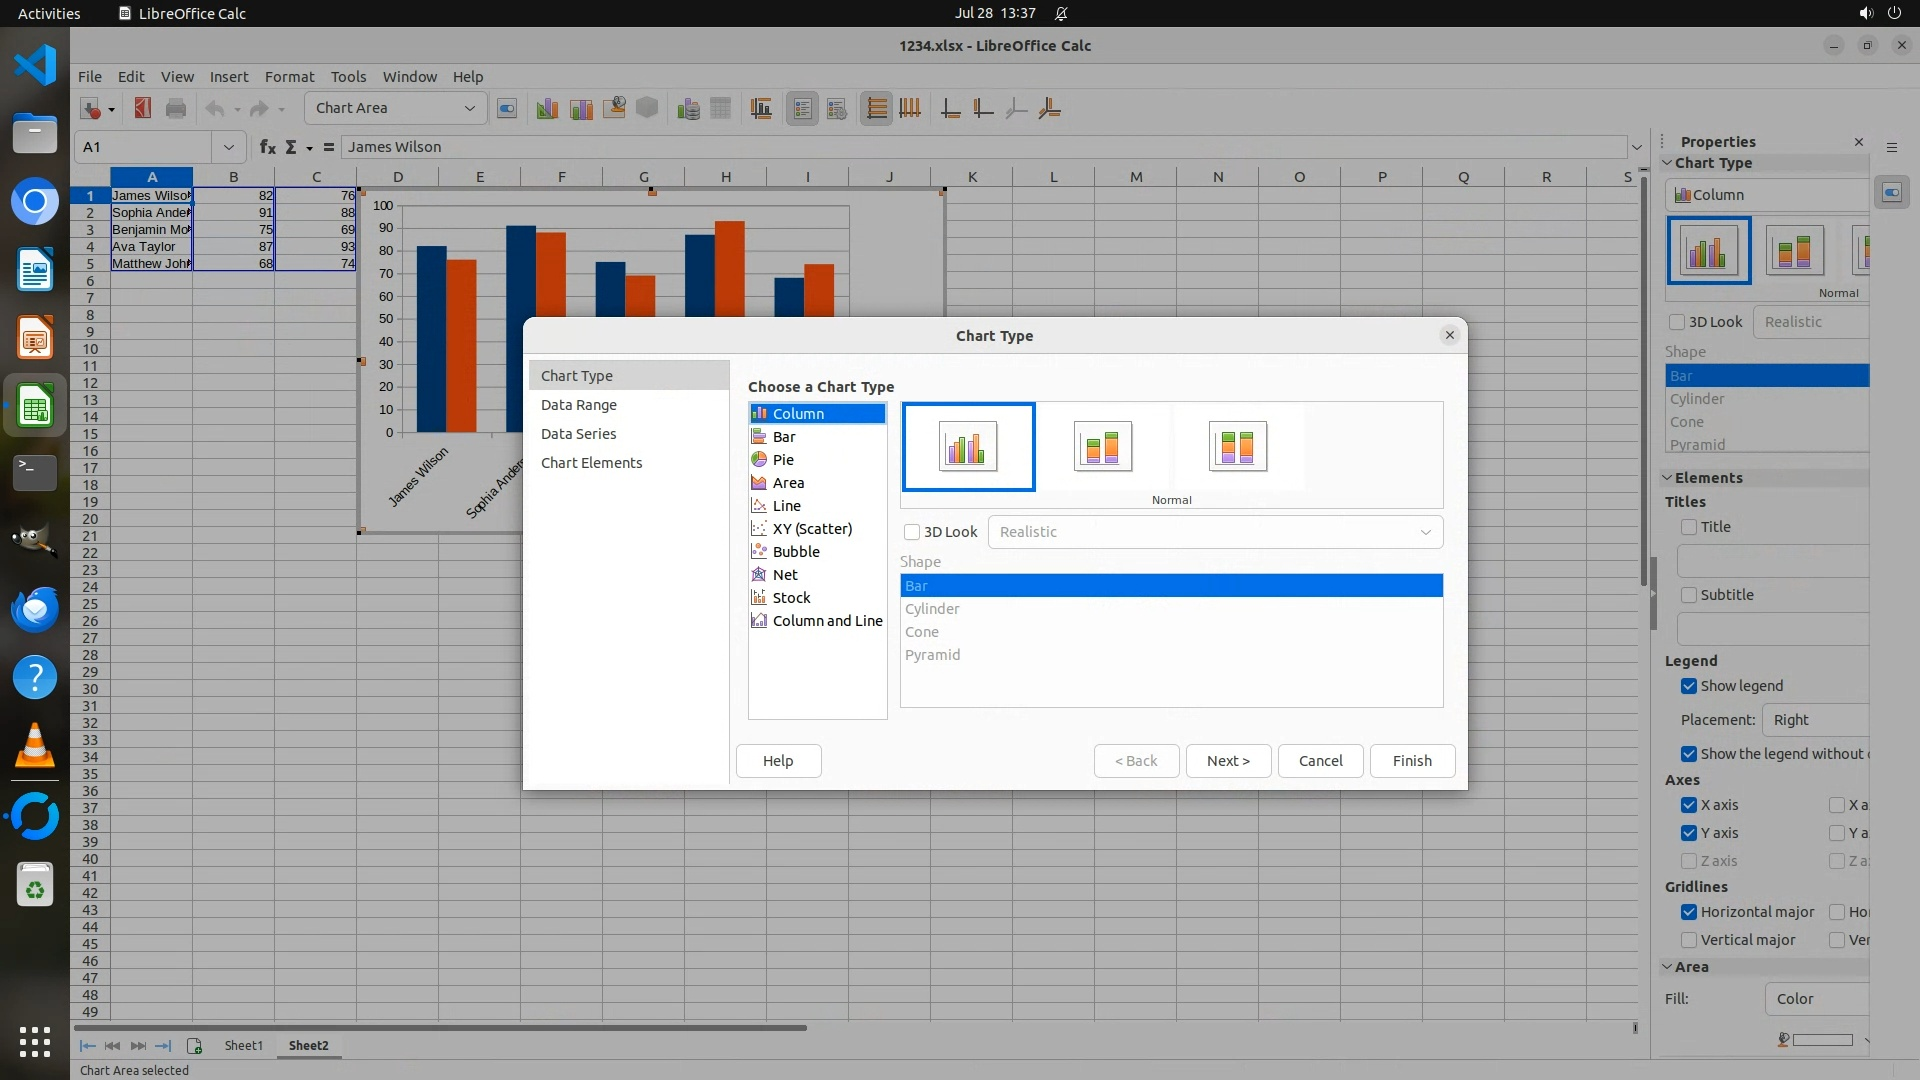Select the Stacked column subtype thumbnail
Screen dimensions: 1920x1080
pyautogui.click(x=1102, y=446)
